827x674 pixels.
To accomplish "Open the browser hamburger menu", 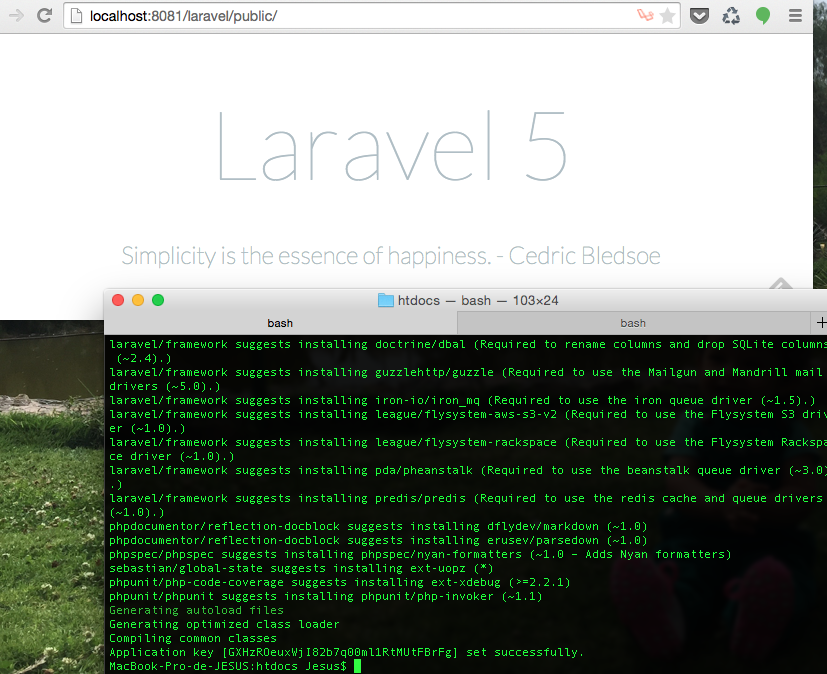I will (794, 16).
